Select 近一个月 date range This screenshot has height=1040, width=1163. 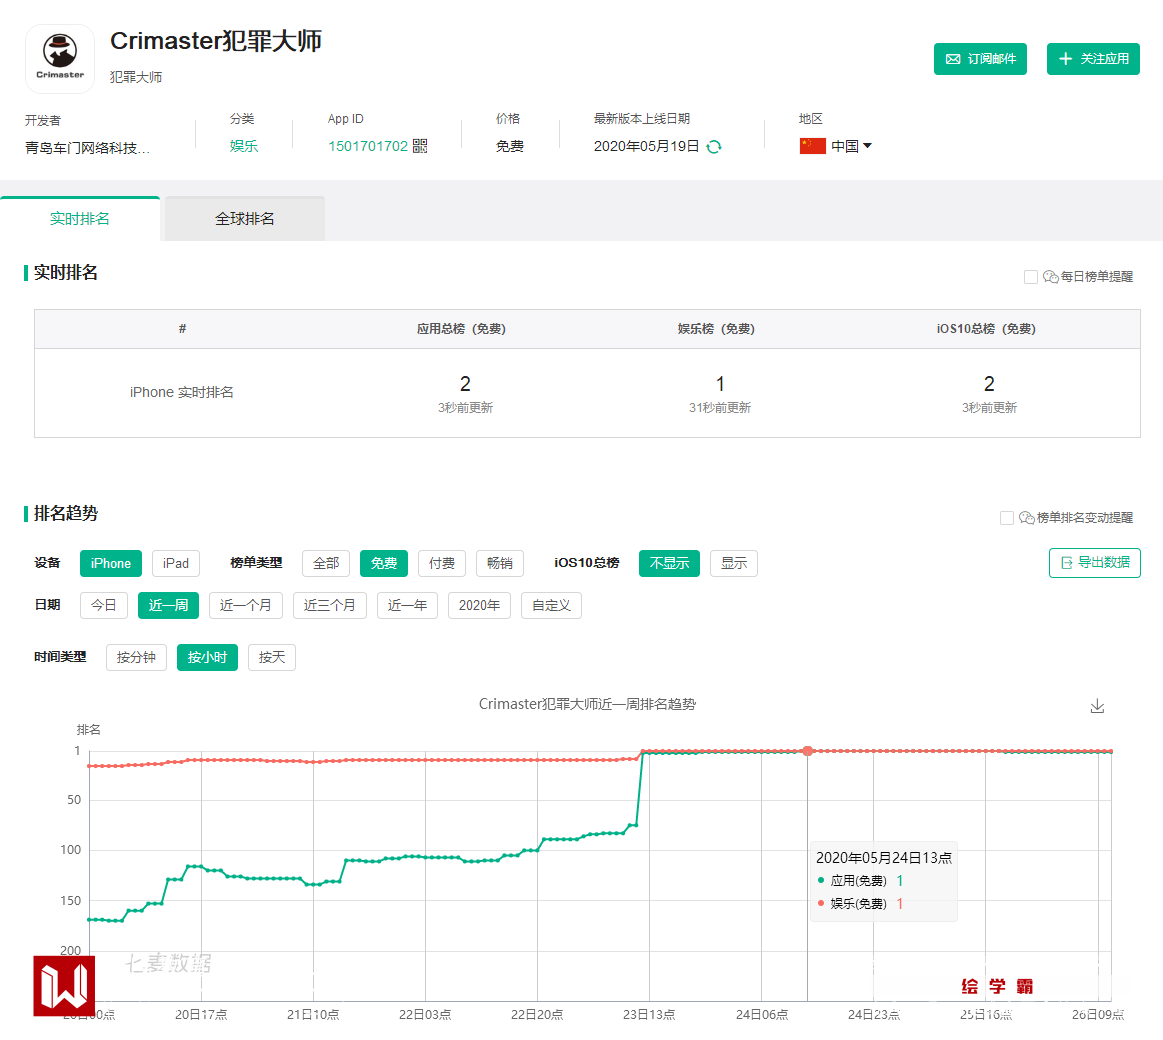(x=246, y=605)
